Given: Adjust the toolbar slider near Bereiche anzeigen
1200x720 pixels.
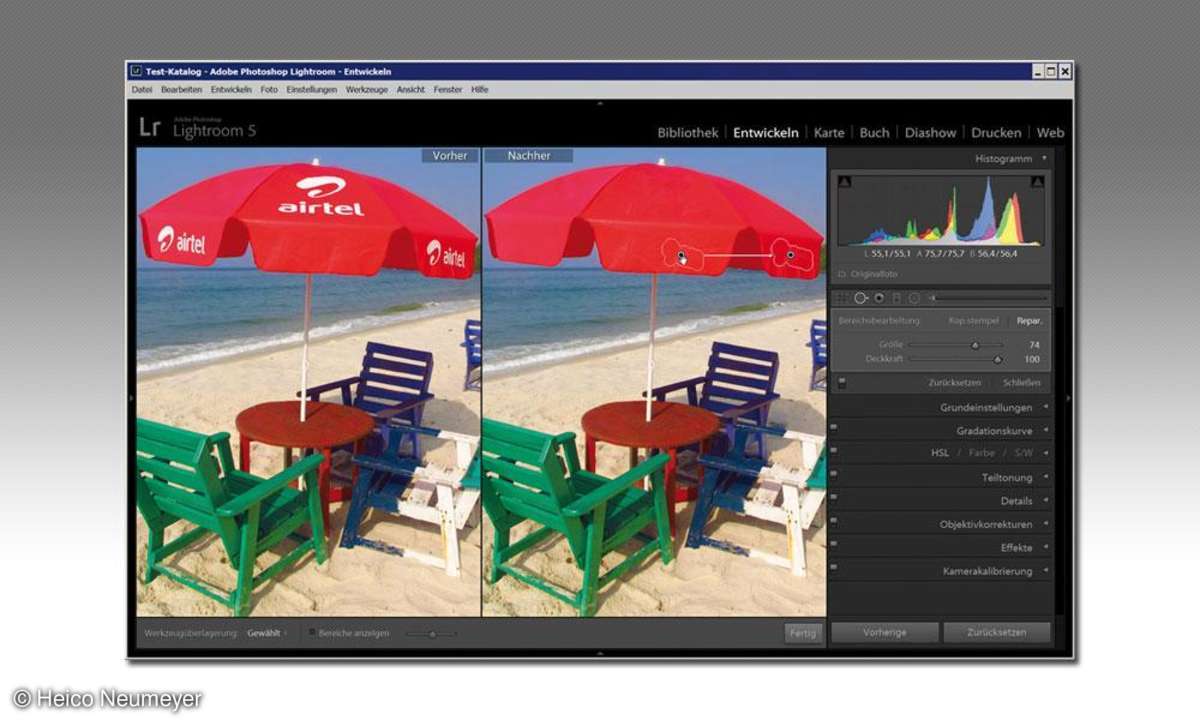Looking at the screenshot, I should pyautogui.click(x=432, y=633).
